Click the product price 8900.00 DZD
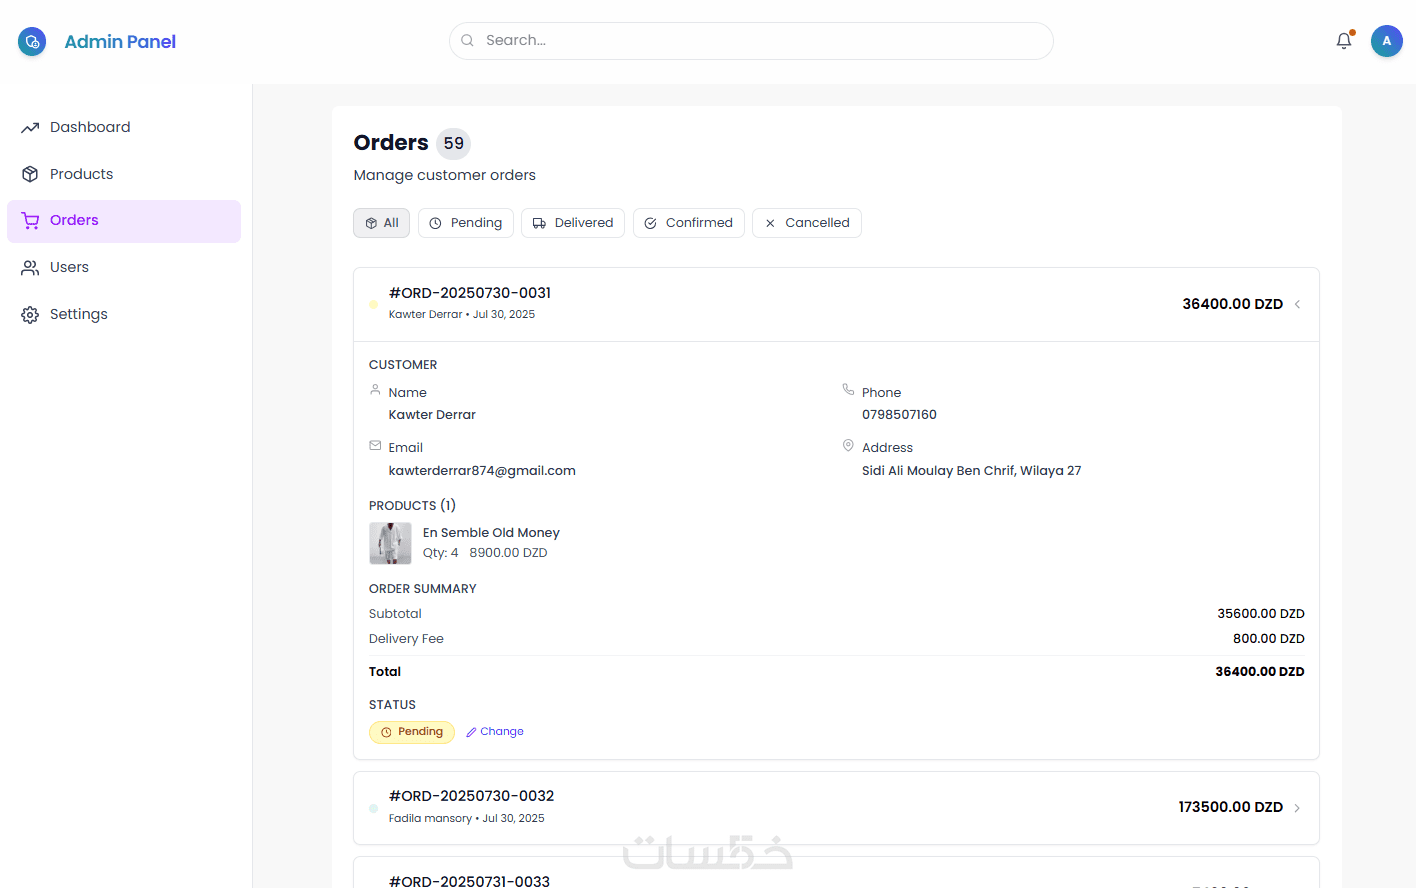The image size is (1416, 888). (508, 553)
